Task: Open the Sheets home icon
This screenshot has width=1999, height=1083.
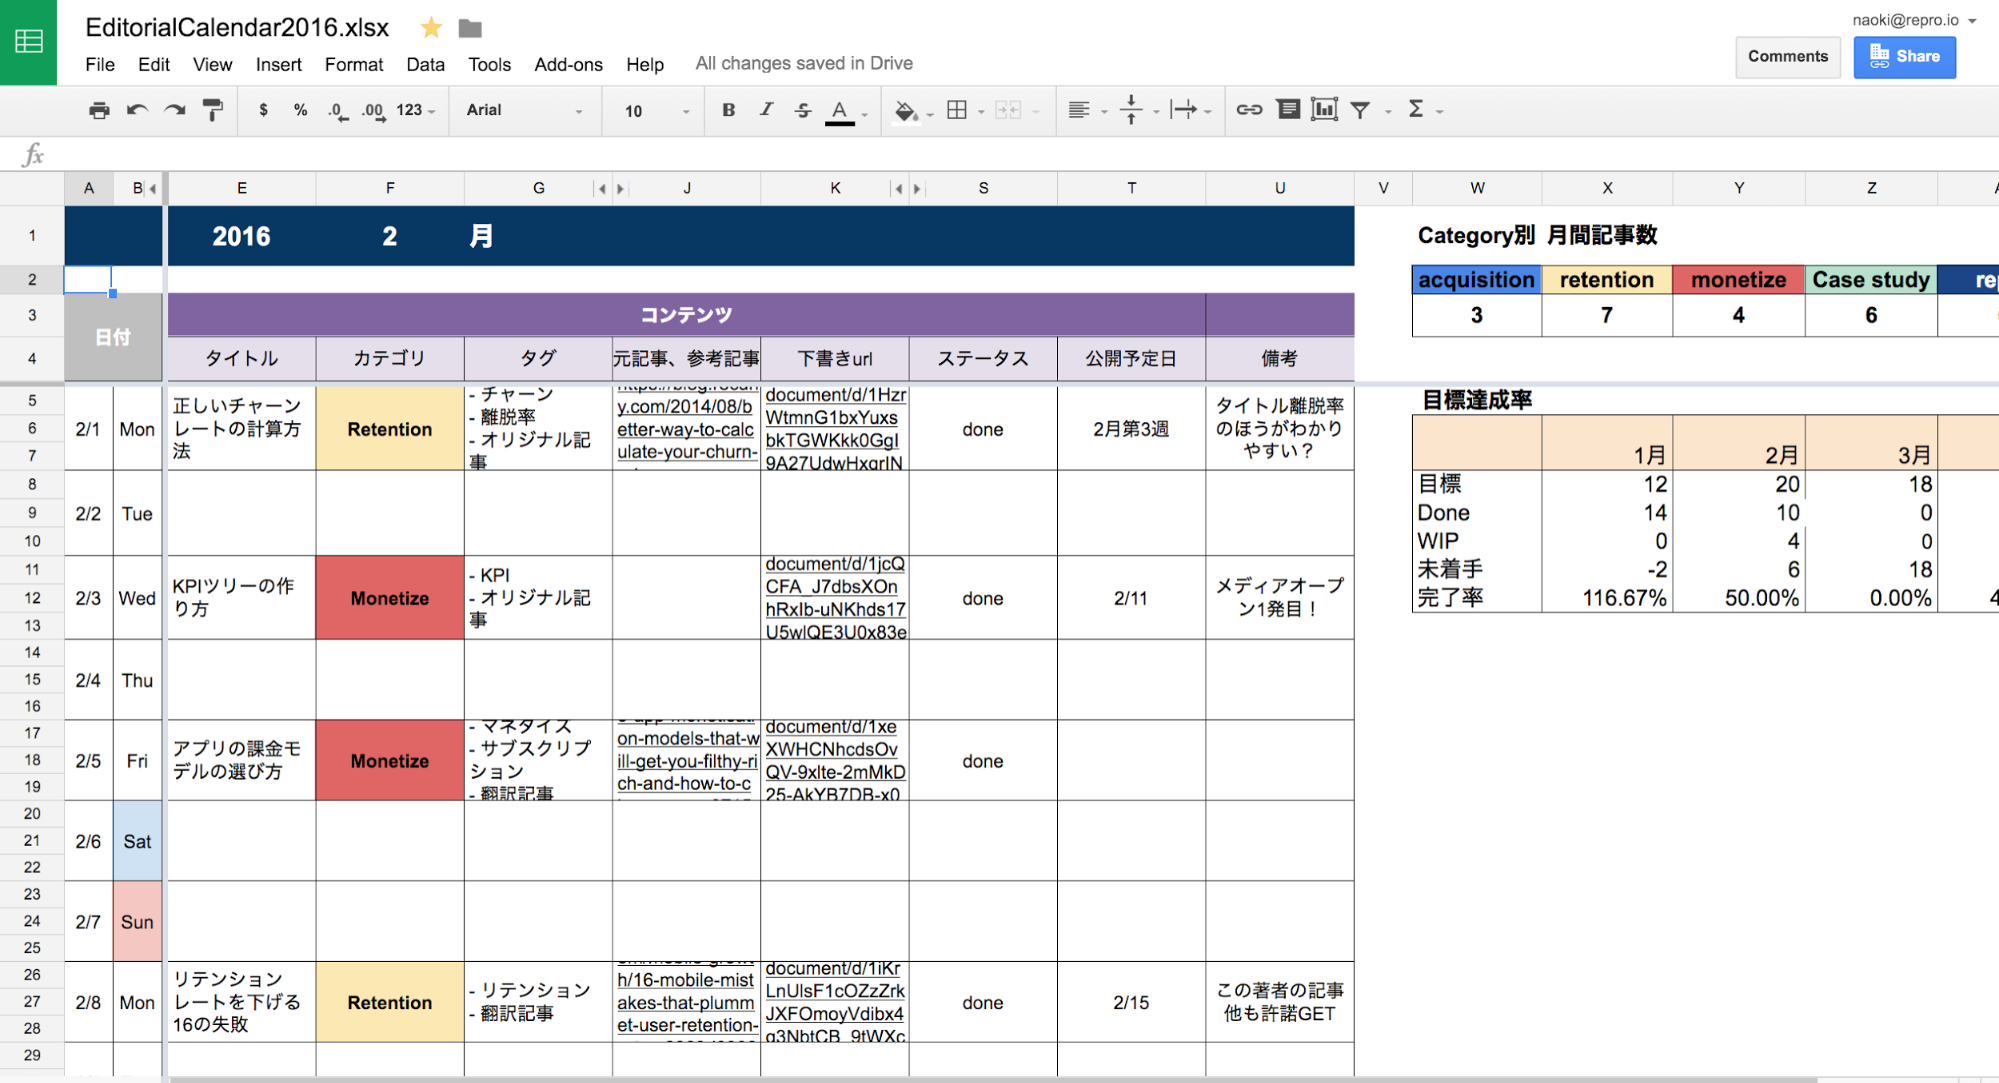Action: coord(29,42)
